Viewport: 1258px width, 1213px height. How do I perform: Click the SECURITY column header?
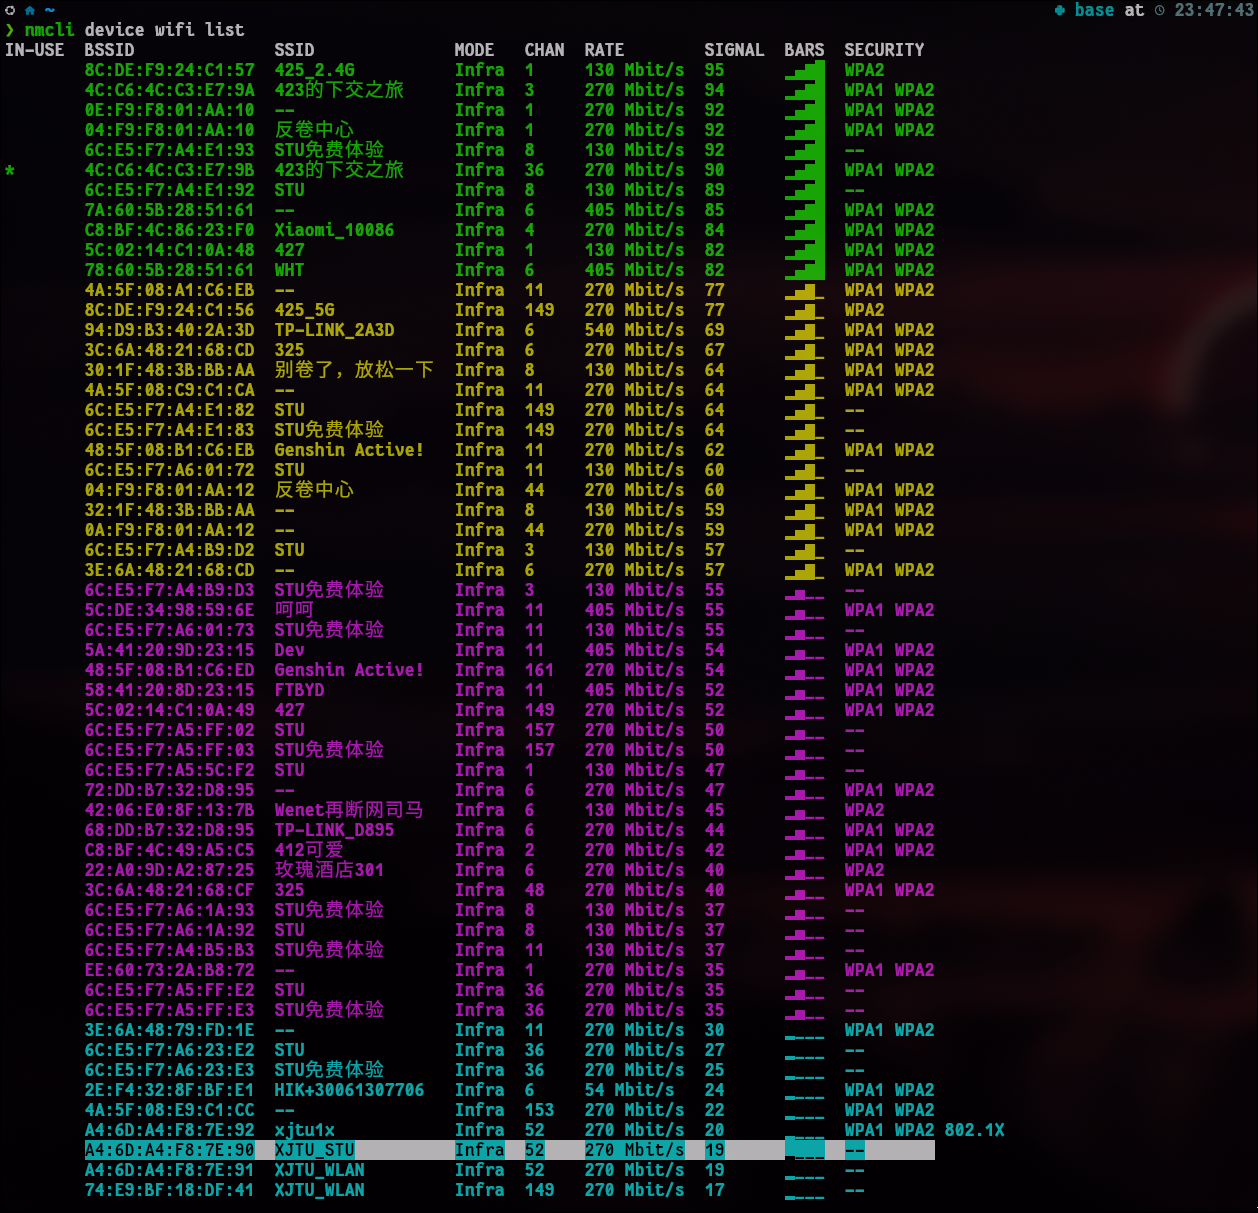click(883, 50)
